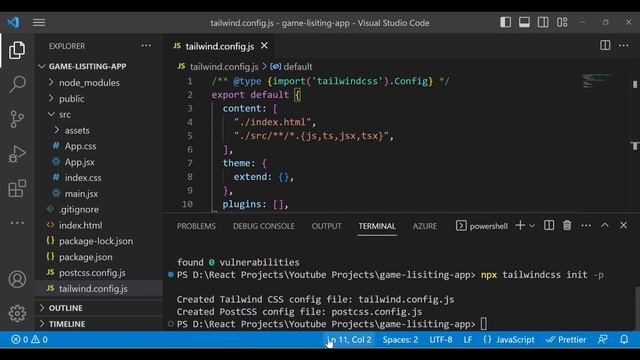Create a new terminal with plus icon
This screenshot has height=360, width=640.
tap(520, 225)
